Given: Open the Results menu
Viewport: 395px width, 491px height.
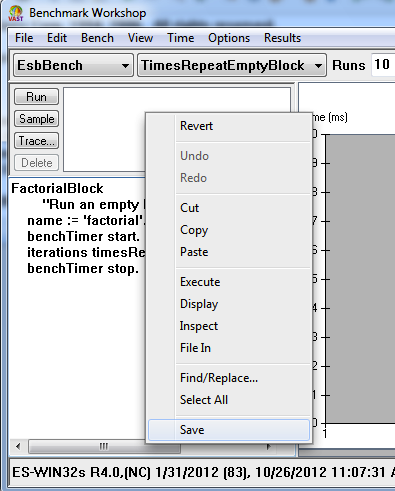Looking at the screenshot, I should coord(282,38).
